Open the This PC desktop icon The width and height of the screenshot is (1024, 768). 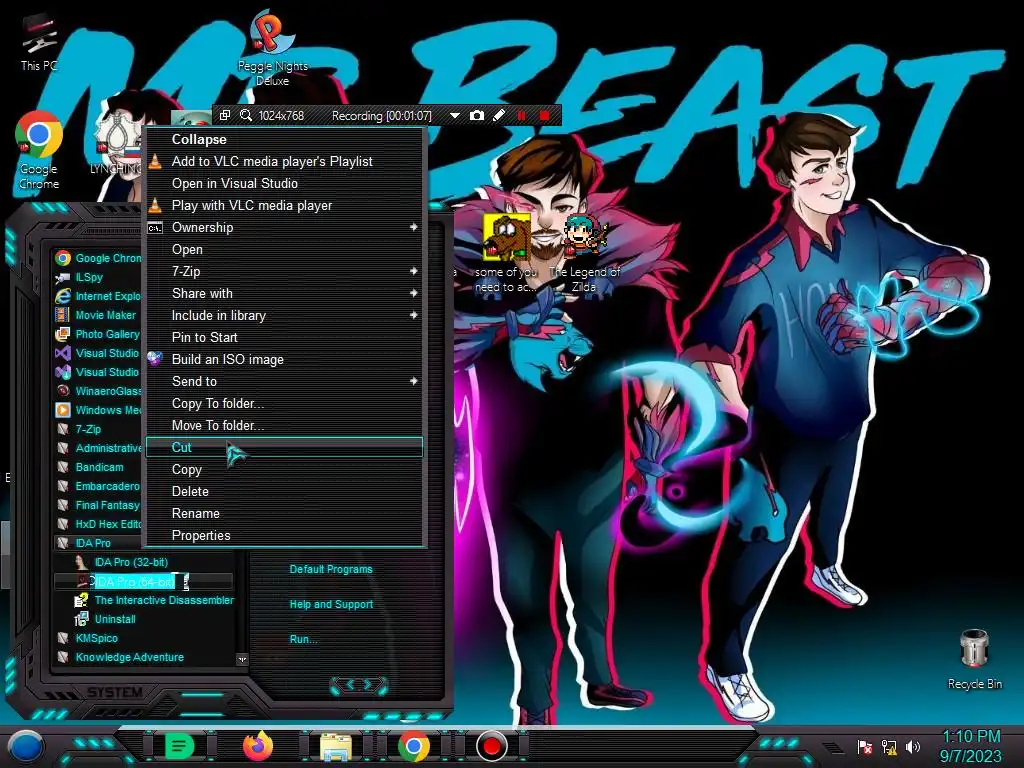click(x=38, y=43)
